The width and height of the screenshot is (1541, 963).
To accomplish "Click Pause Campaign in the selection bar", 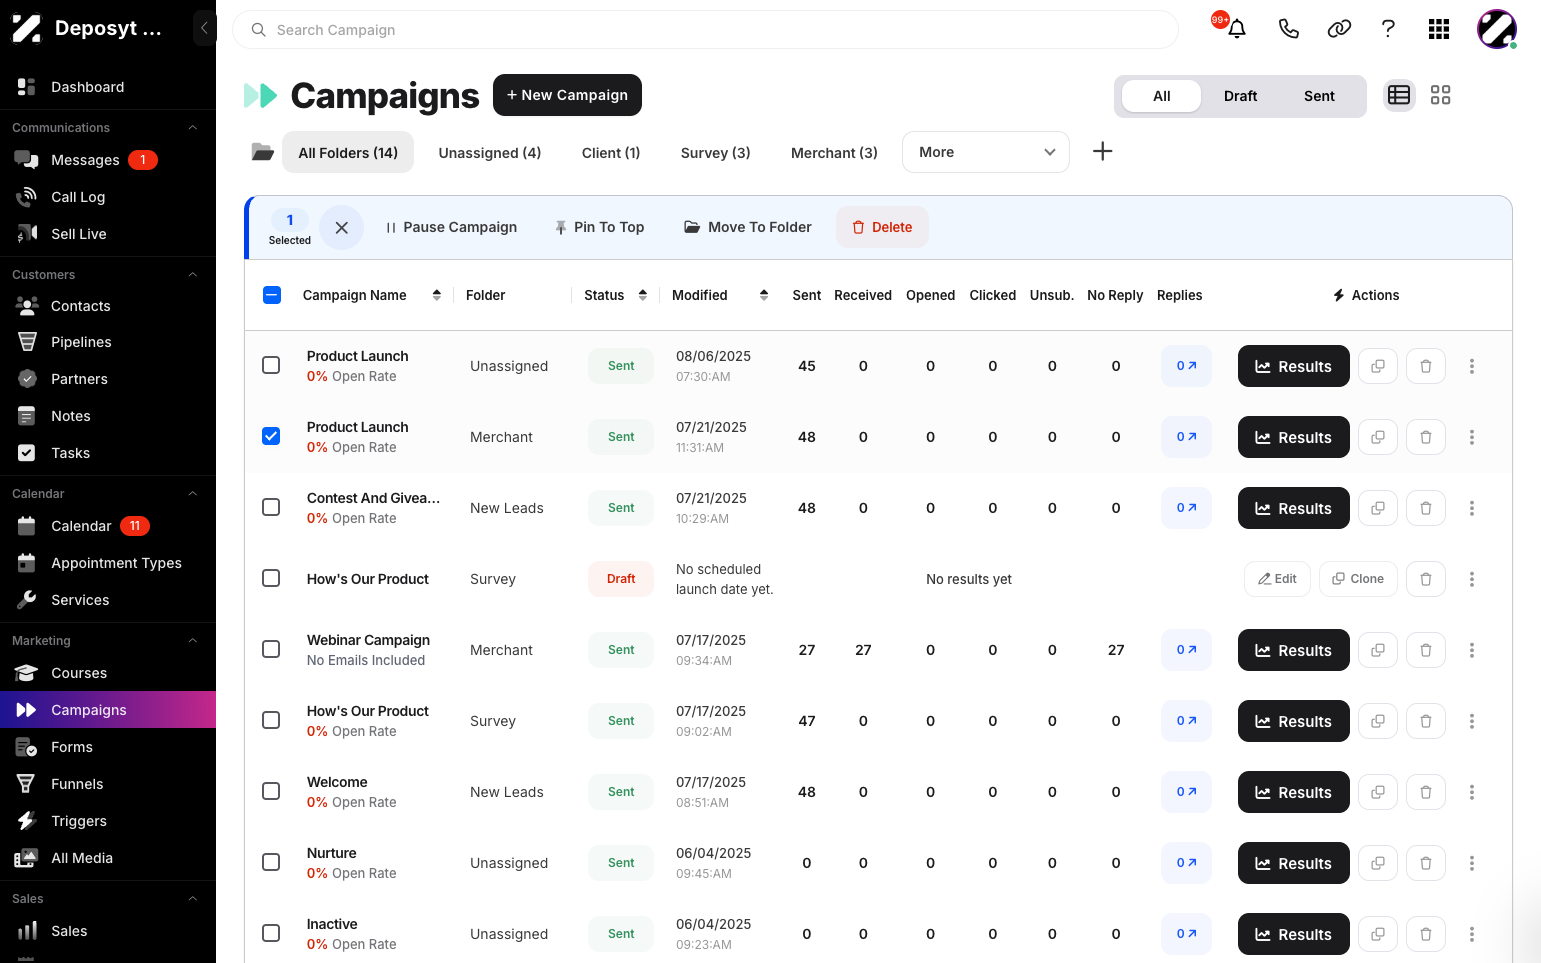I will 451,227.
